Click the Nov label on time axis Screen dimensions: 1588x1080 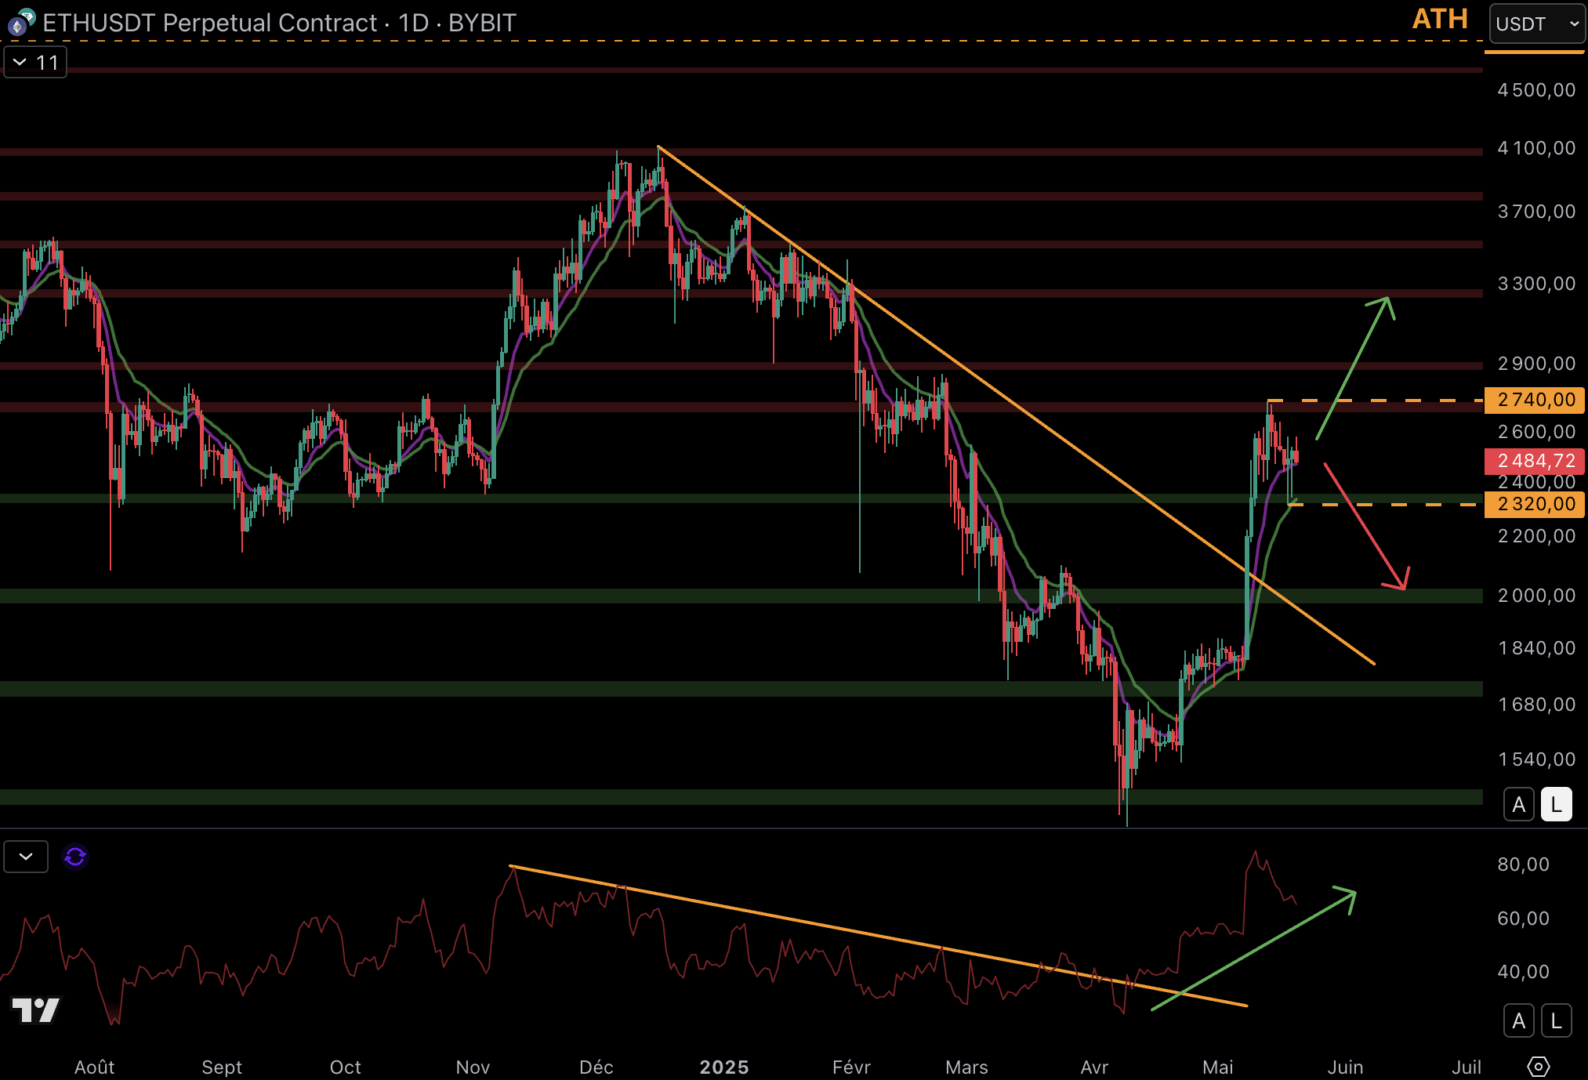(473, 1067)
